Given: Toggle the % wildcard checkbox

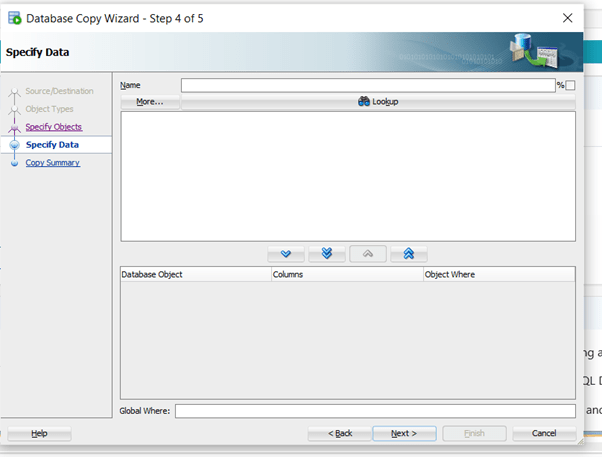Looking at the screenshot, I should click(570, 86).
